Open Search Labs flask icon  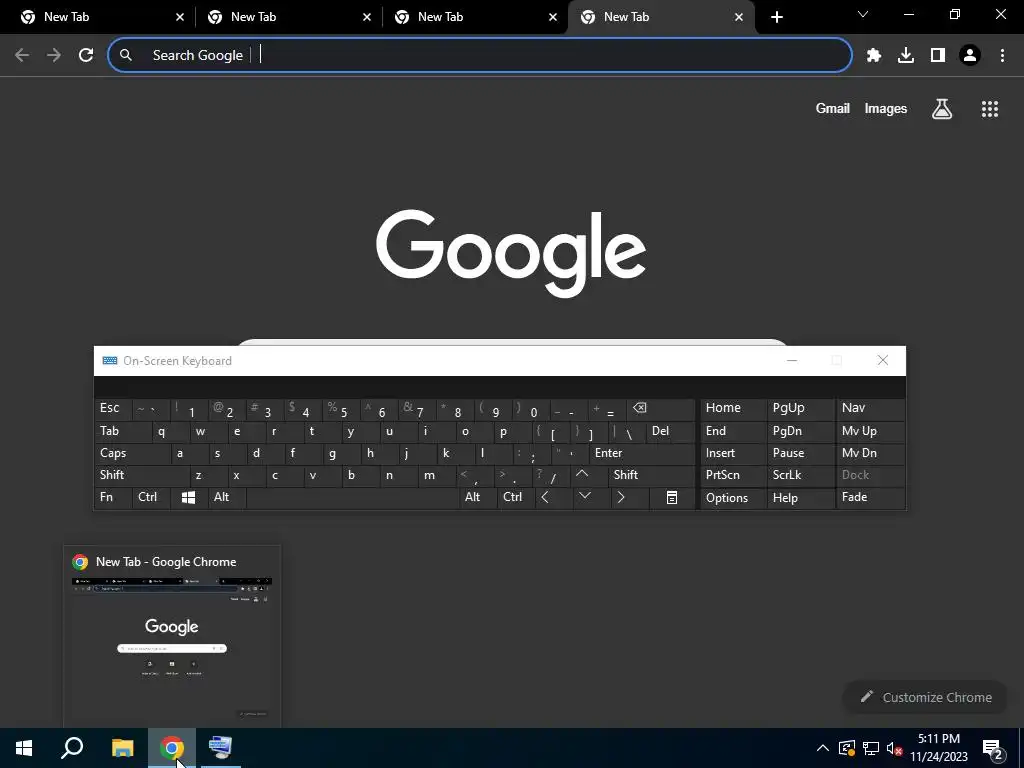942,109
